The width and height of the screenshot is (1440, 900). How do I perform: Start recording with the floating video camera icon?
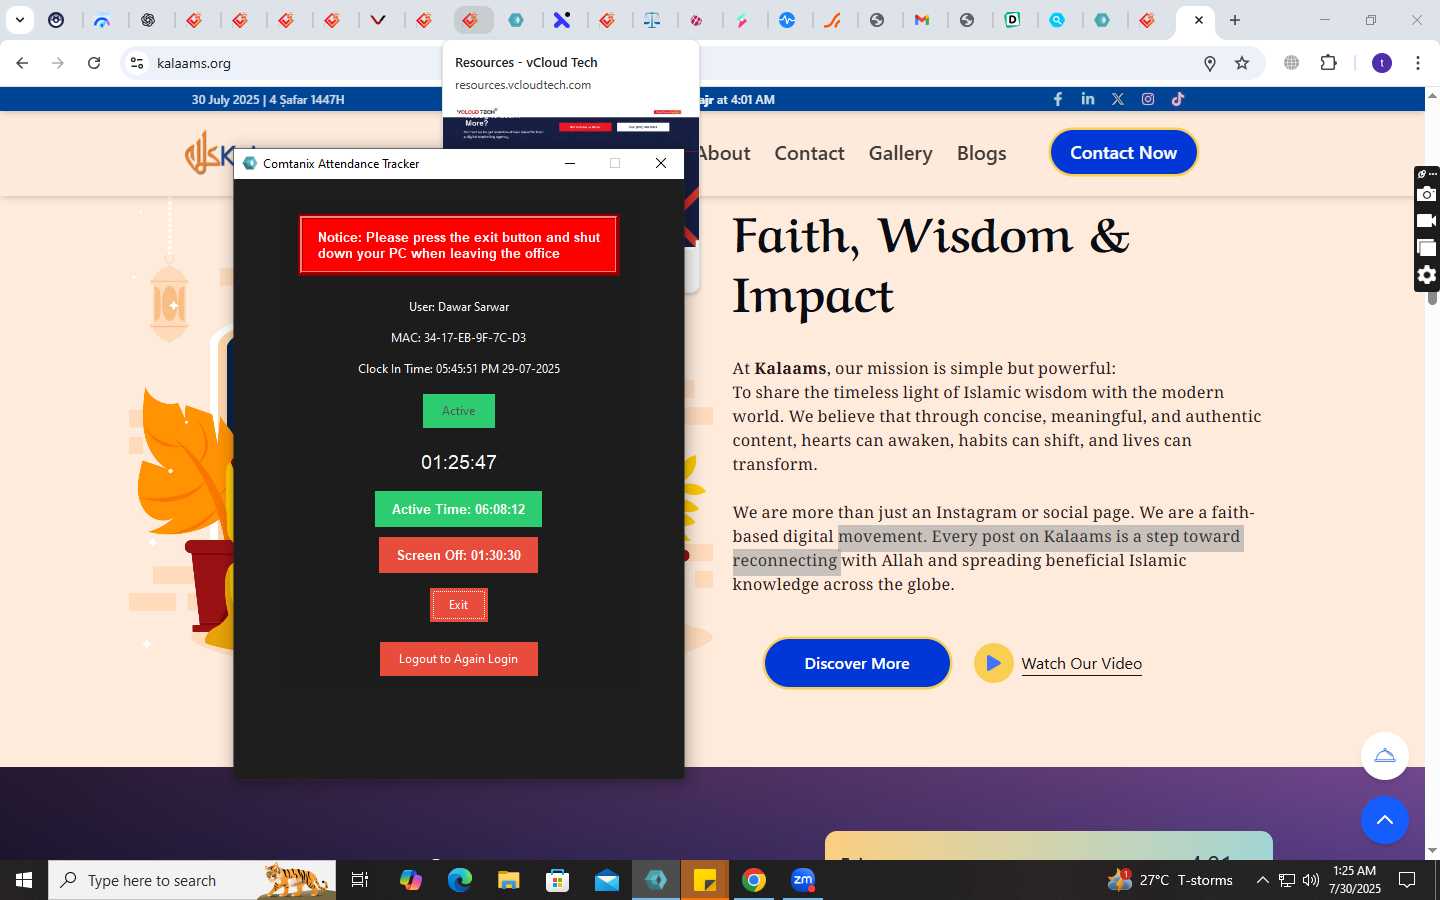tap(1427, 221)
